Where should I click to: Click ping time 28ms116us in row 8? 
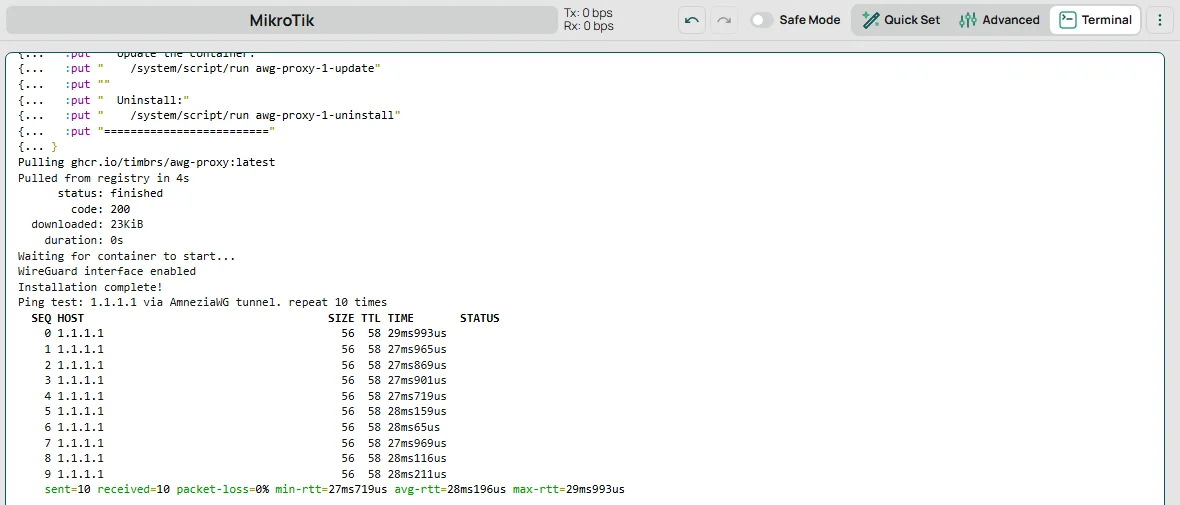pos(418,458)
